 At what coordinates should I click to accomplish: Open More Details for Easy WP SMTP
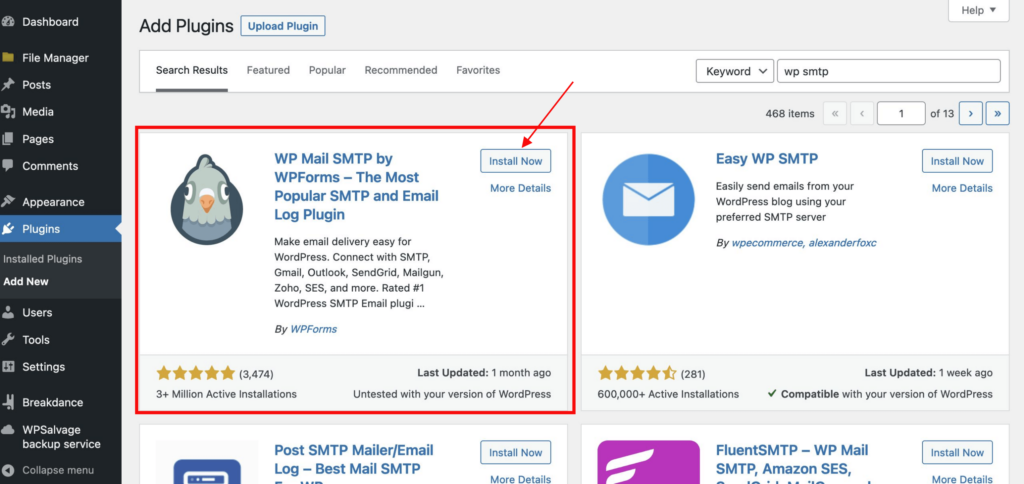click(962, 188)
